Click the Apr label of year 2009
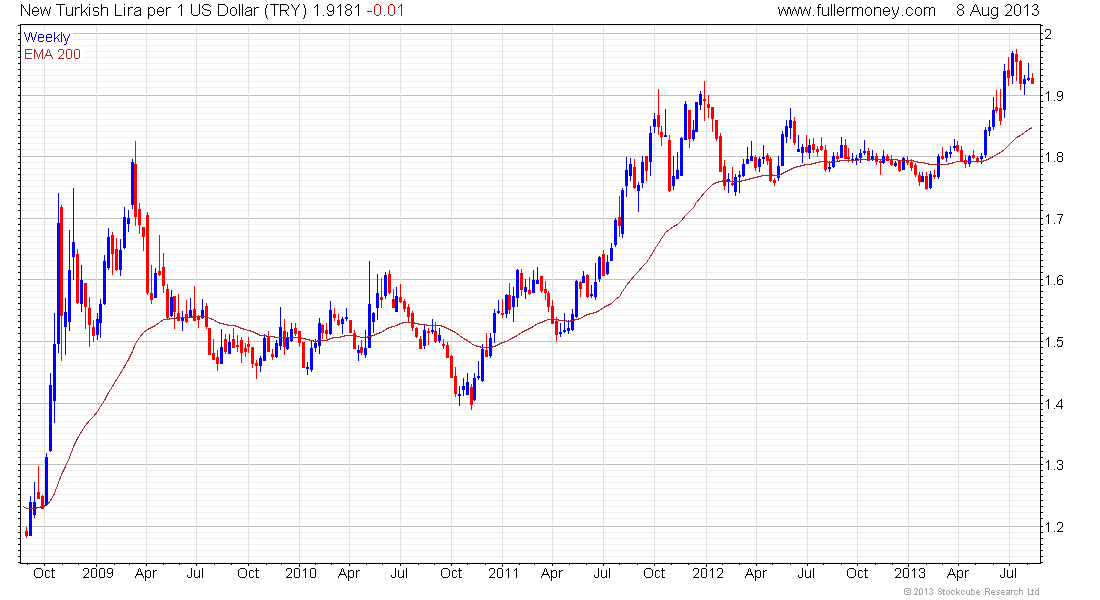 (x=146, y=573)
